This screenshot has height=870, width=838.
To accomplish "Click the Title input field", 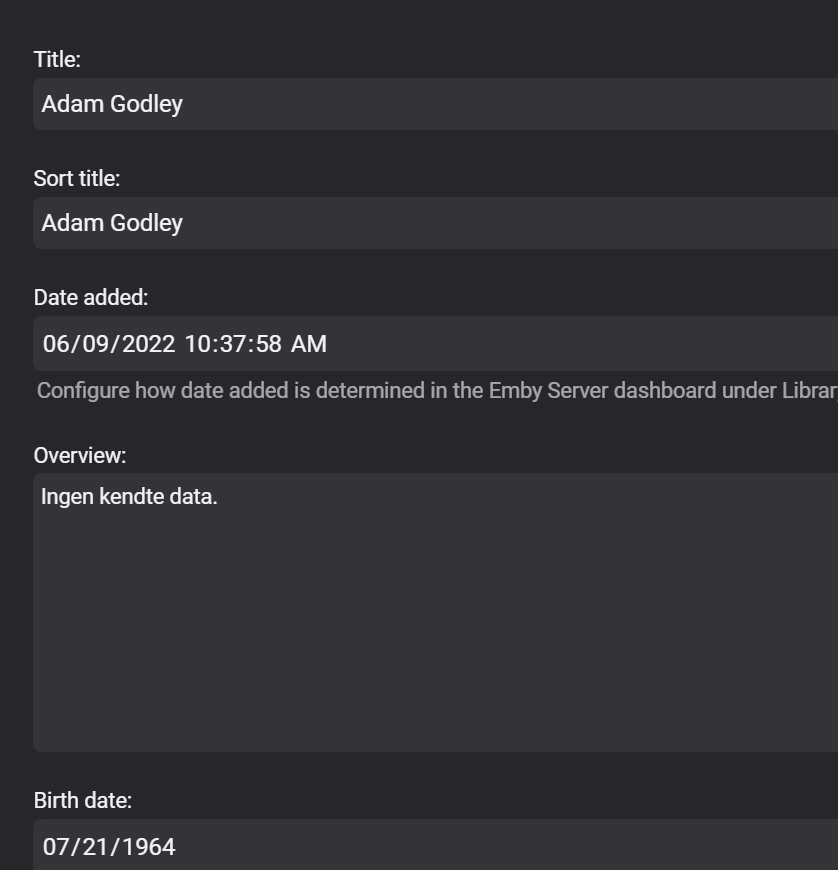I will click(435, 104).
